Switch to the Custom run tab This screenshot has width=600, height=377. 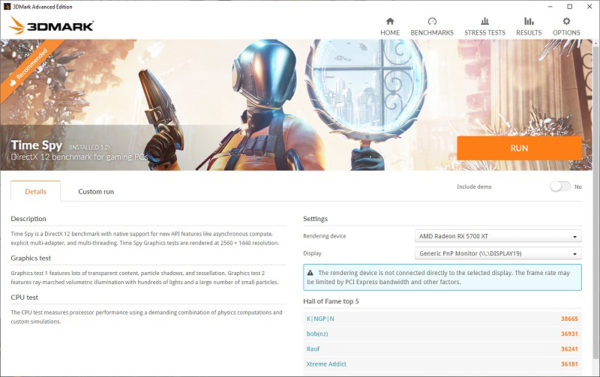(96, 191)
